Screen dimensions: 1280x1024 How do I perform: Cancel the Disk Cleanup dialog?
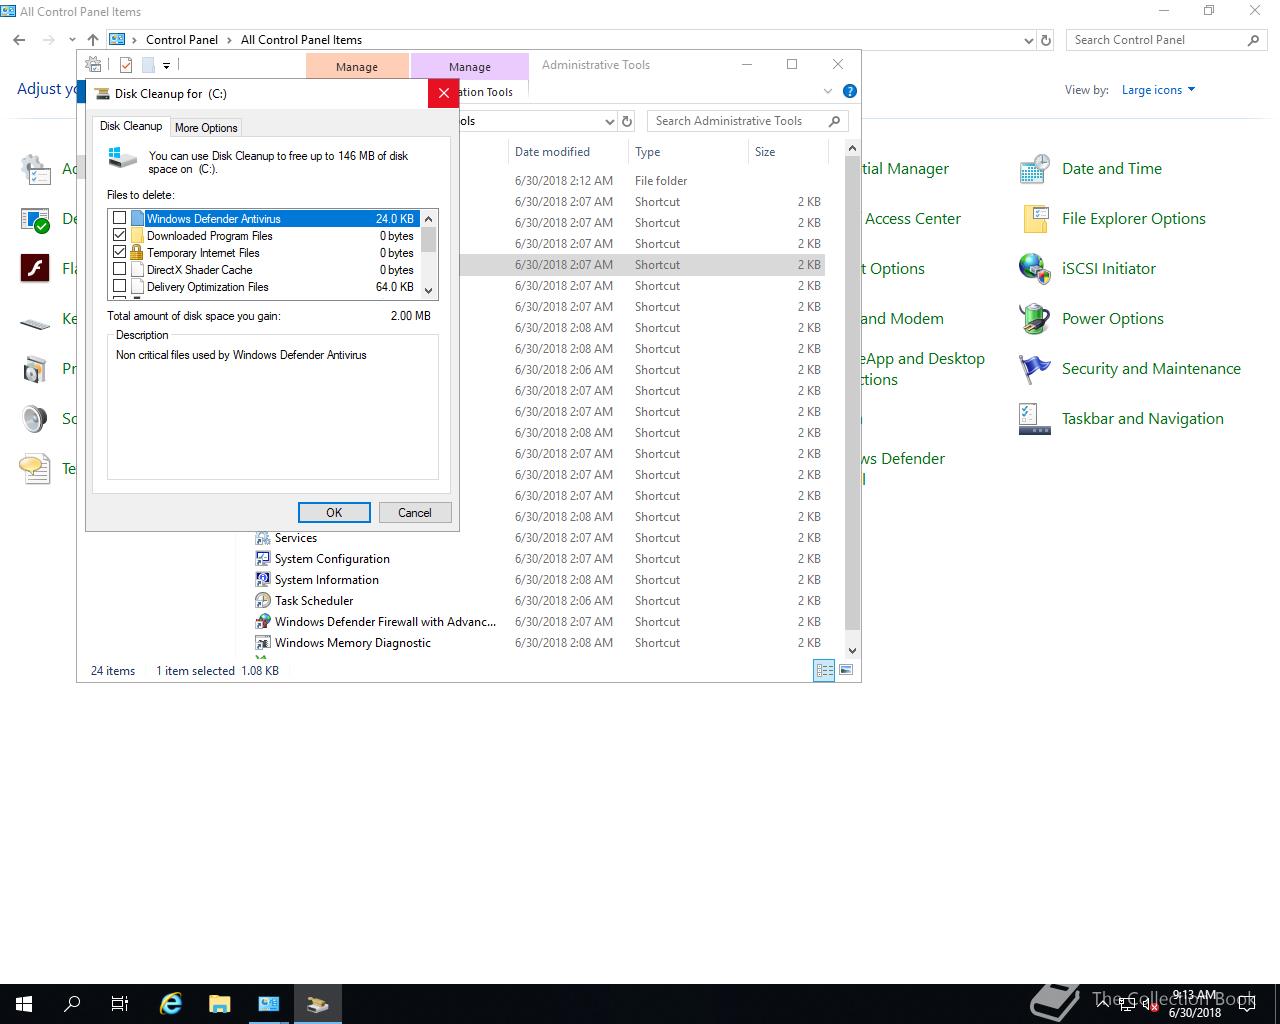[x=415, y=512]
